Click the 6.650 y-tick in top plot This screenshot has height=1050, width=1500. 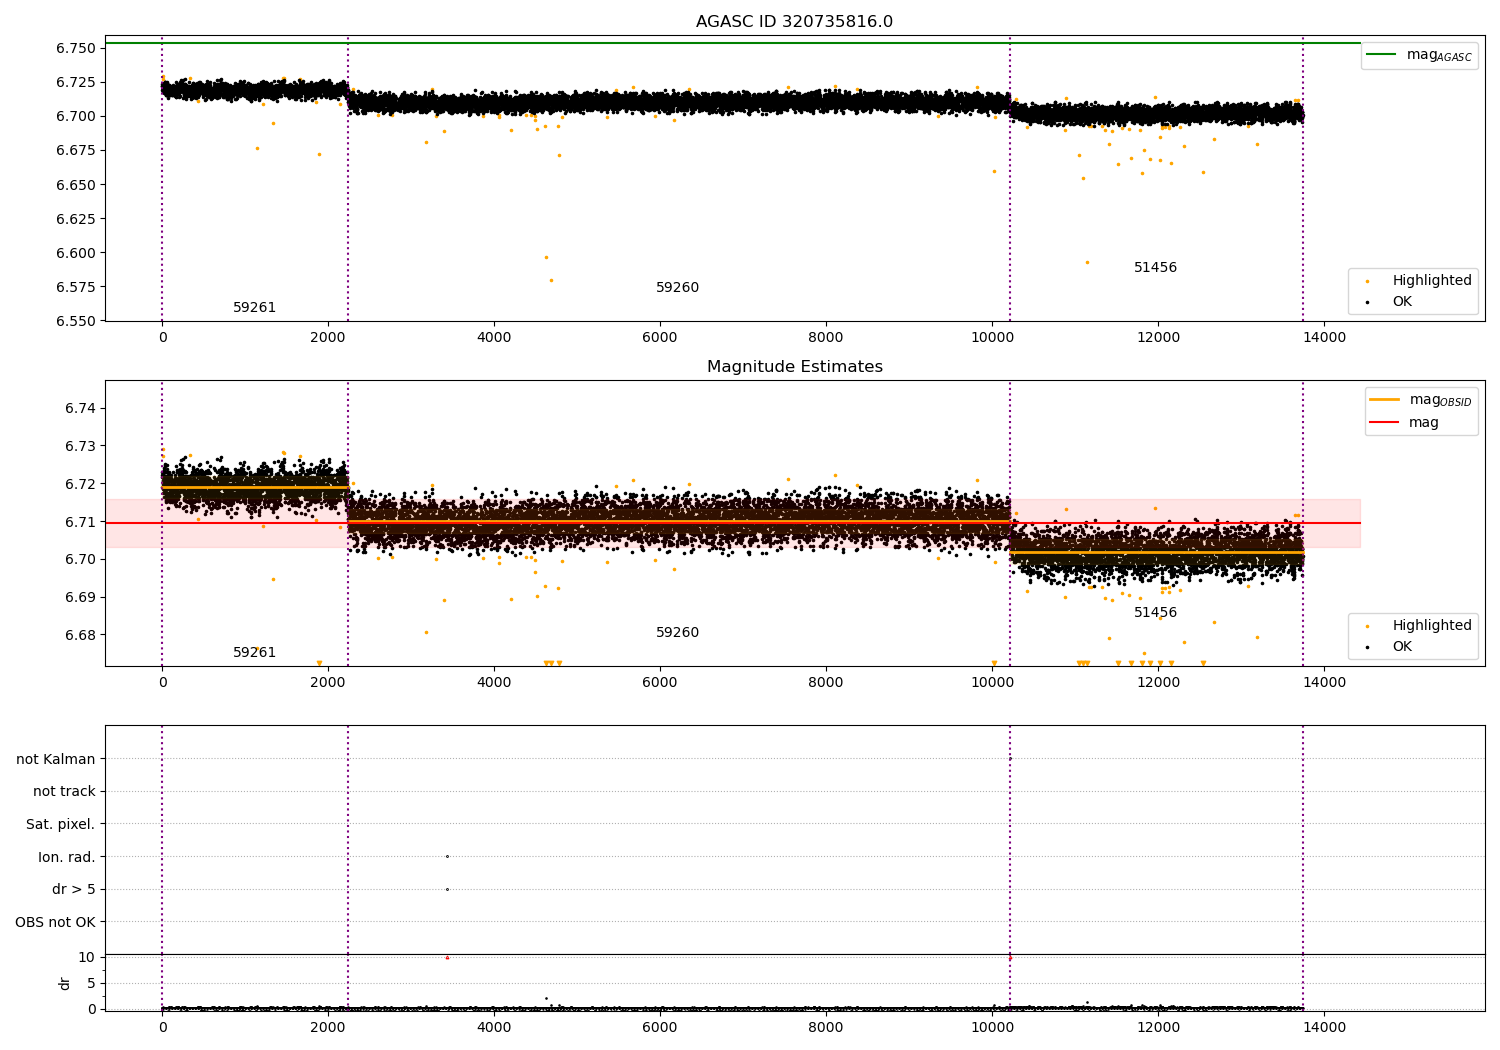75,185
